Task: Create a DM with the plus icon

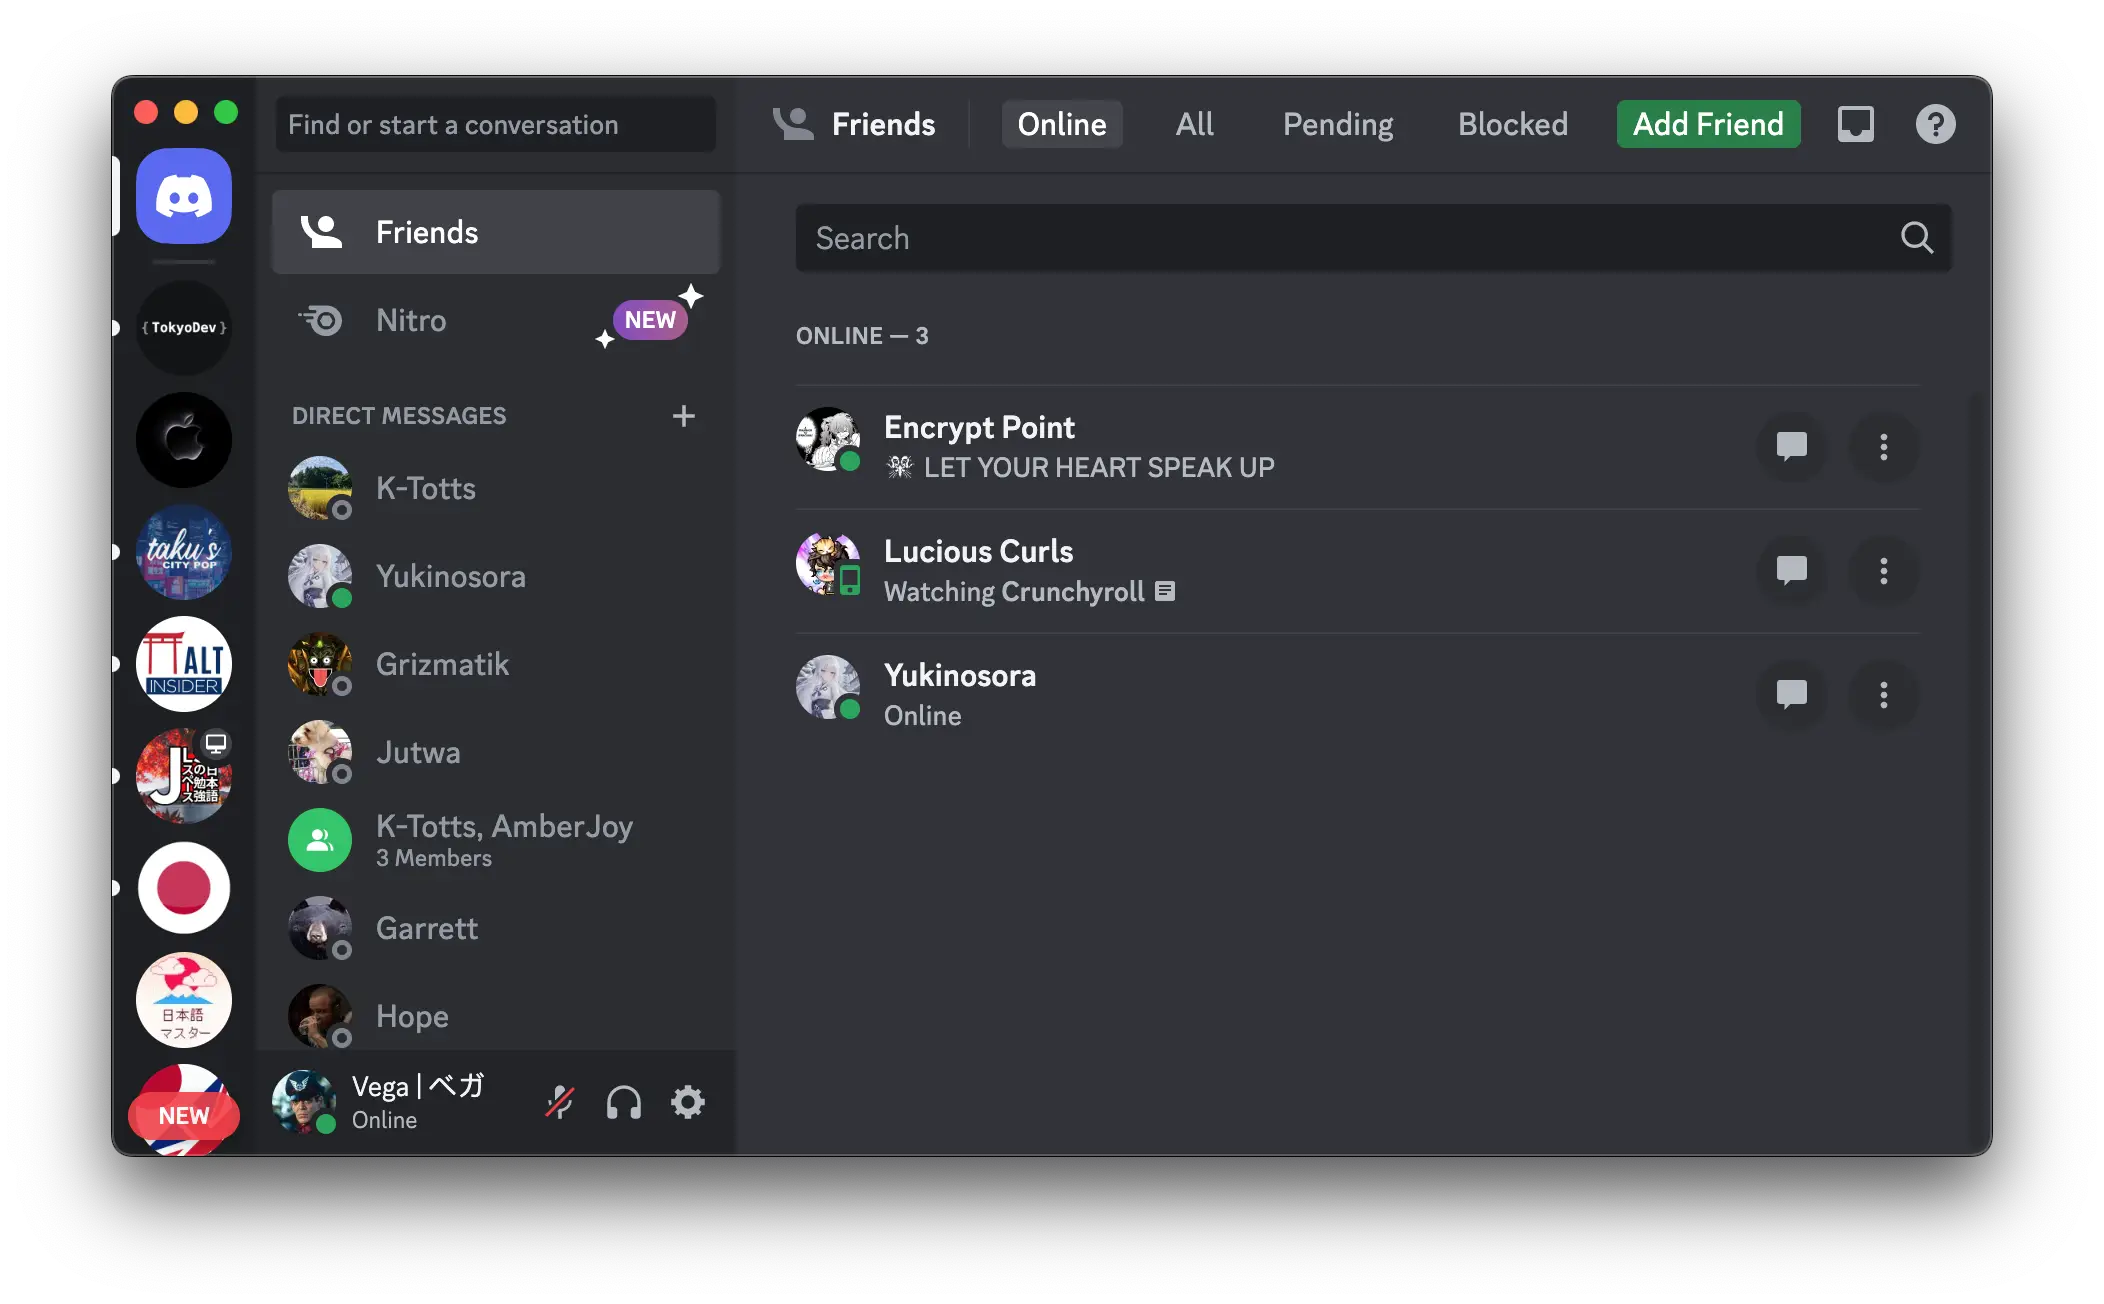Action: pyautogui.click(x=684, y=416)
